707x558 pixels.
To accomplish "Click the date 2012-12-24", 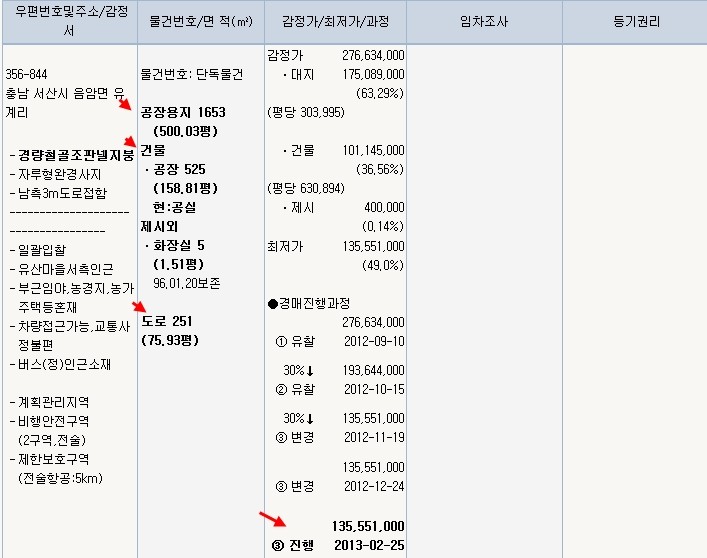I will click(x=374, y=486).
